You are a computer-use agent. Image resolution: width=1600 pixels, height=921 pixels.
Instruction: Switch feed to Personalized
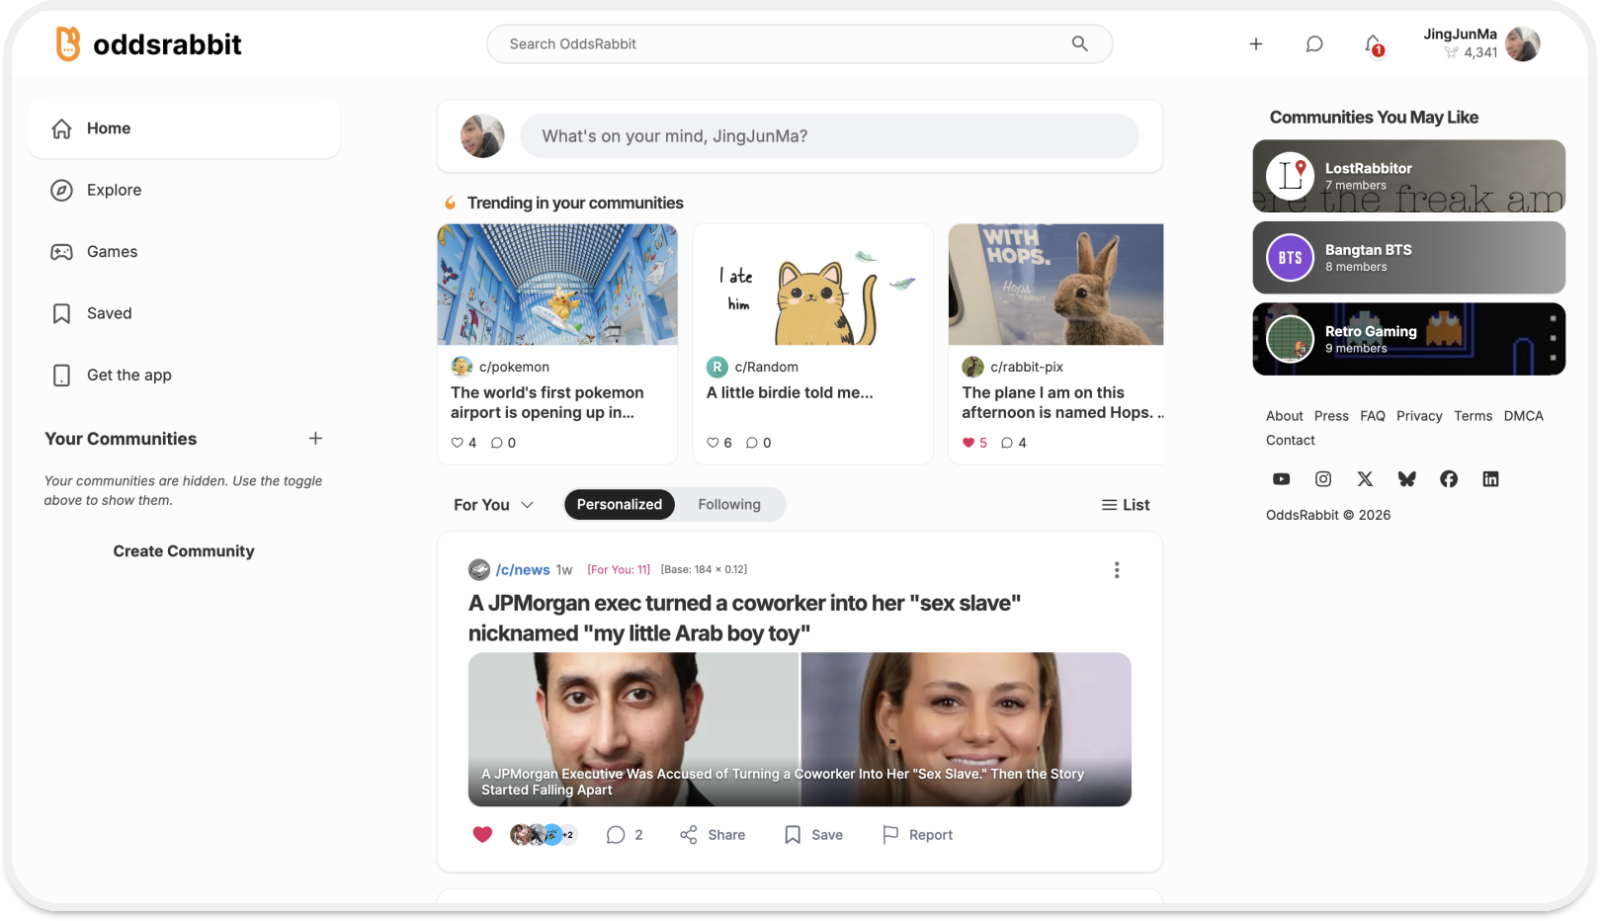click(x=619, y=505)
